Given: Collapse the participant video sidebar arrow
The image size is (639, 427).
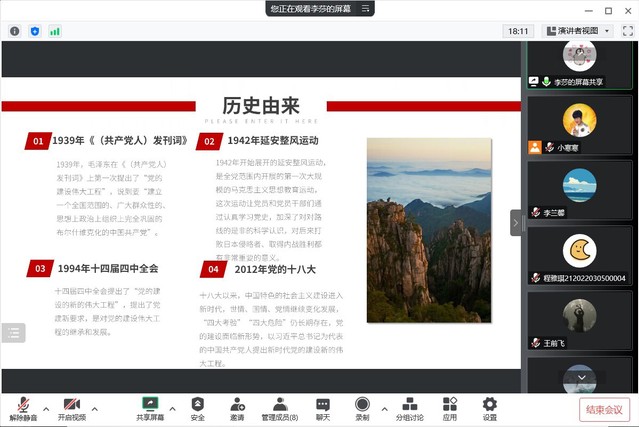Looking at the screenshot, I should coord(516,223).
